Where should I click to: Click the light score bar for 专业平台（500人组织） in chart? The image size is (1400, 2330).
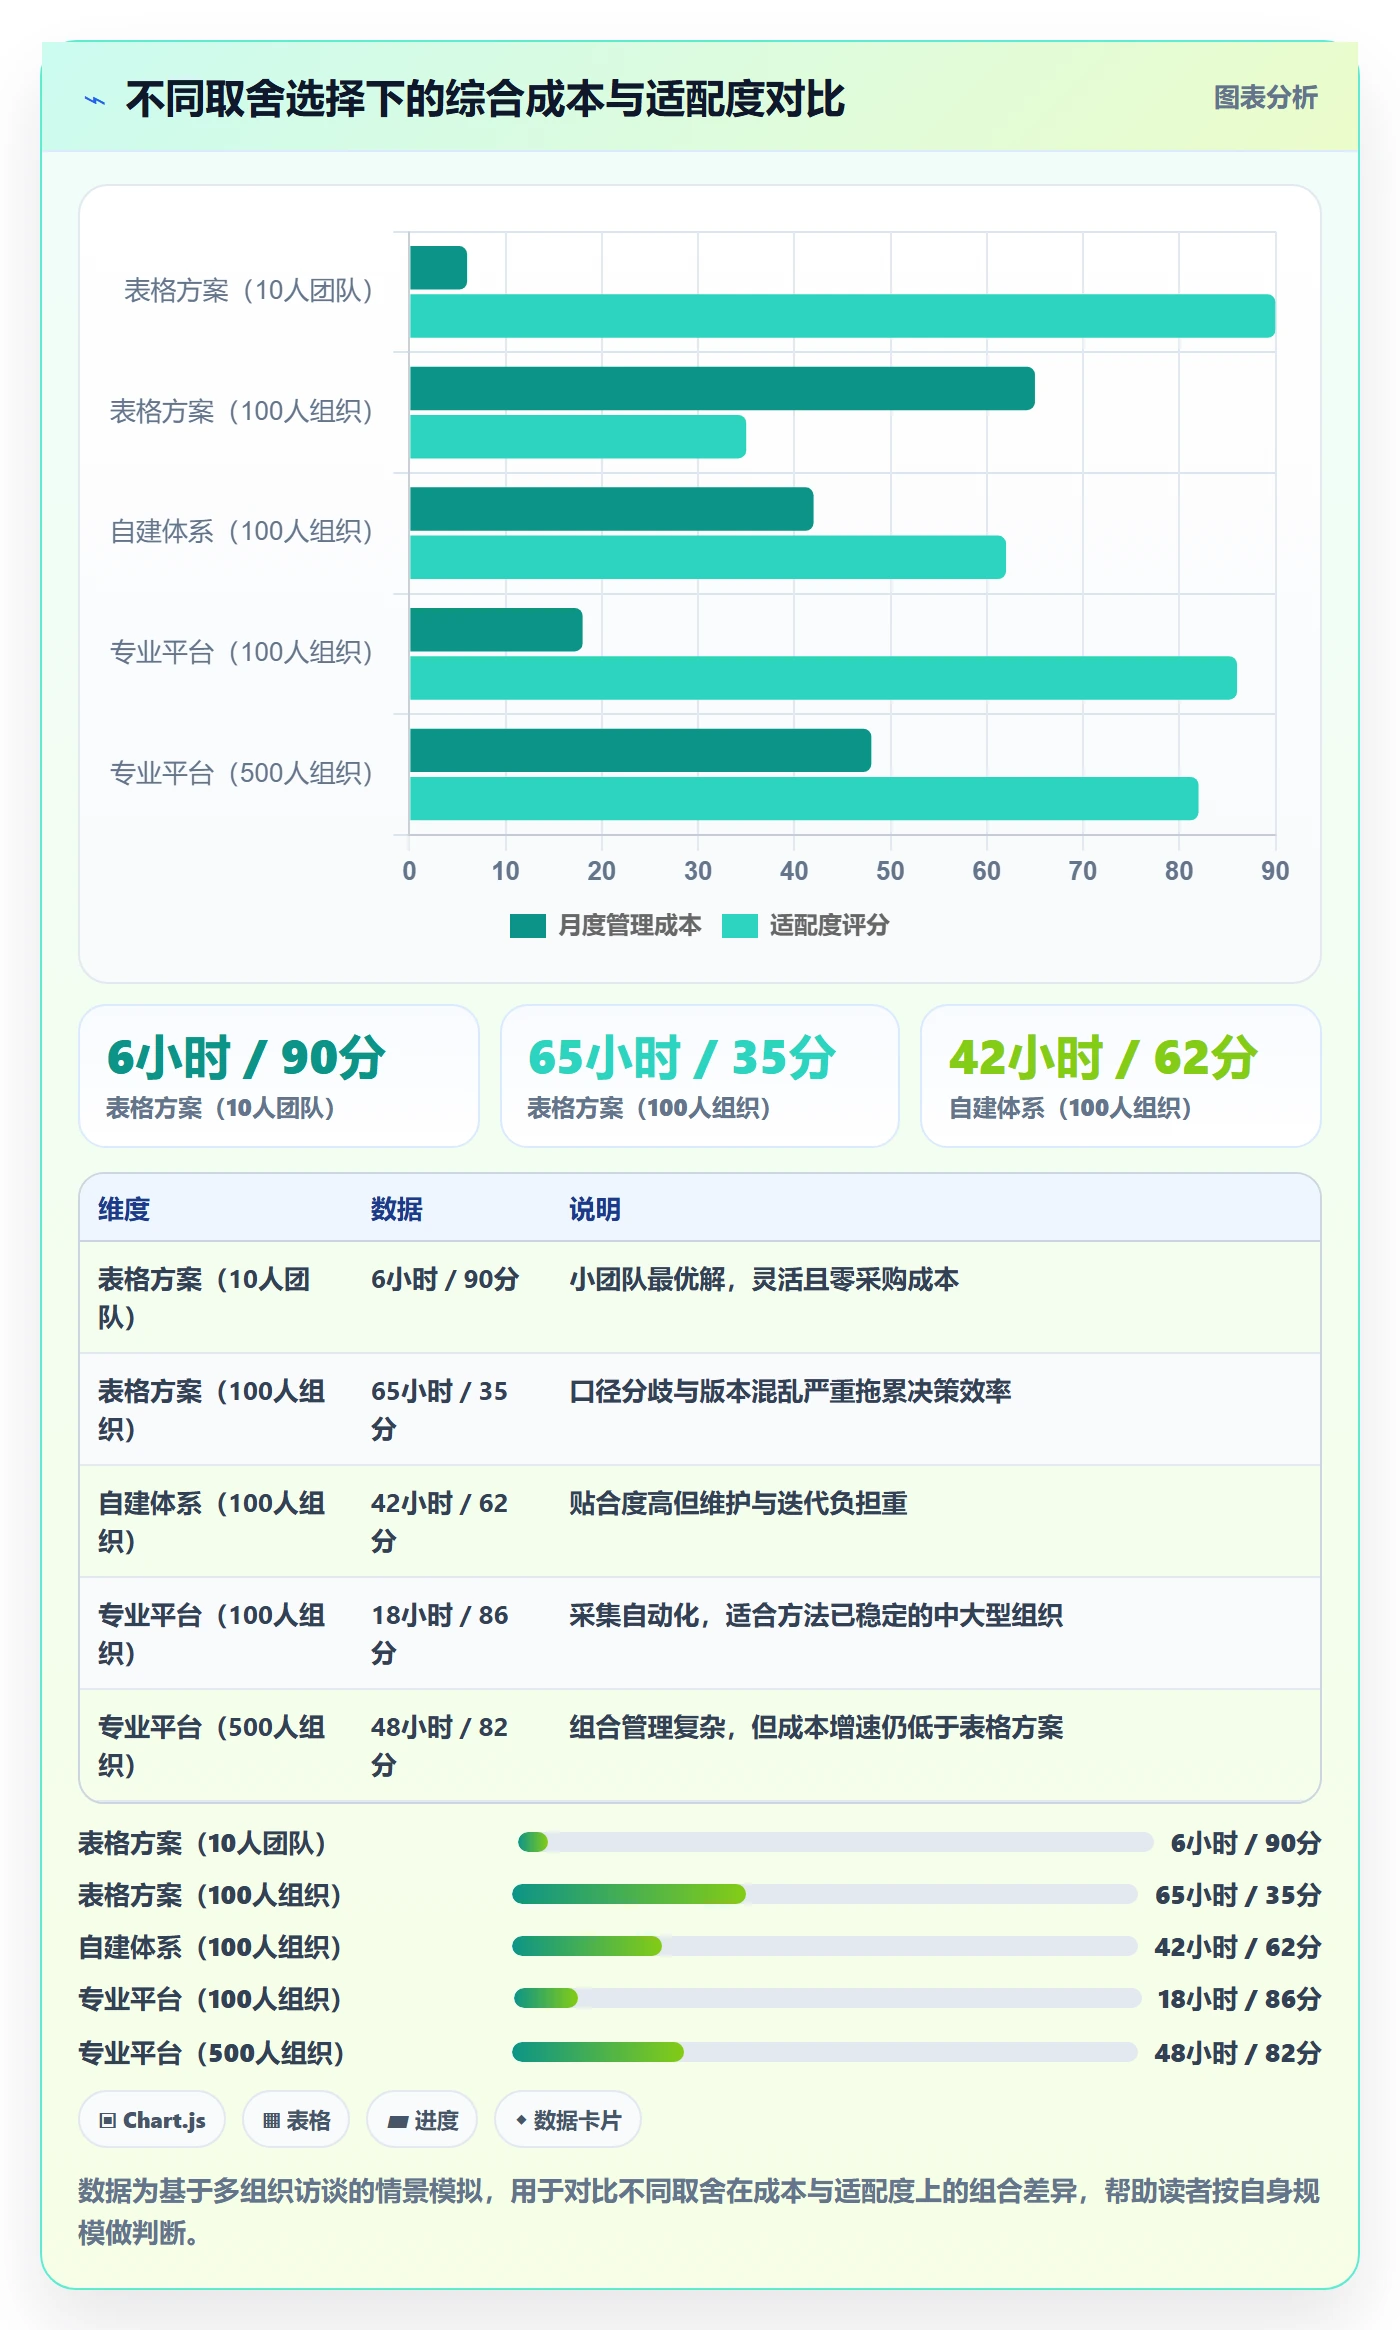click(x=804, y=799)
